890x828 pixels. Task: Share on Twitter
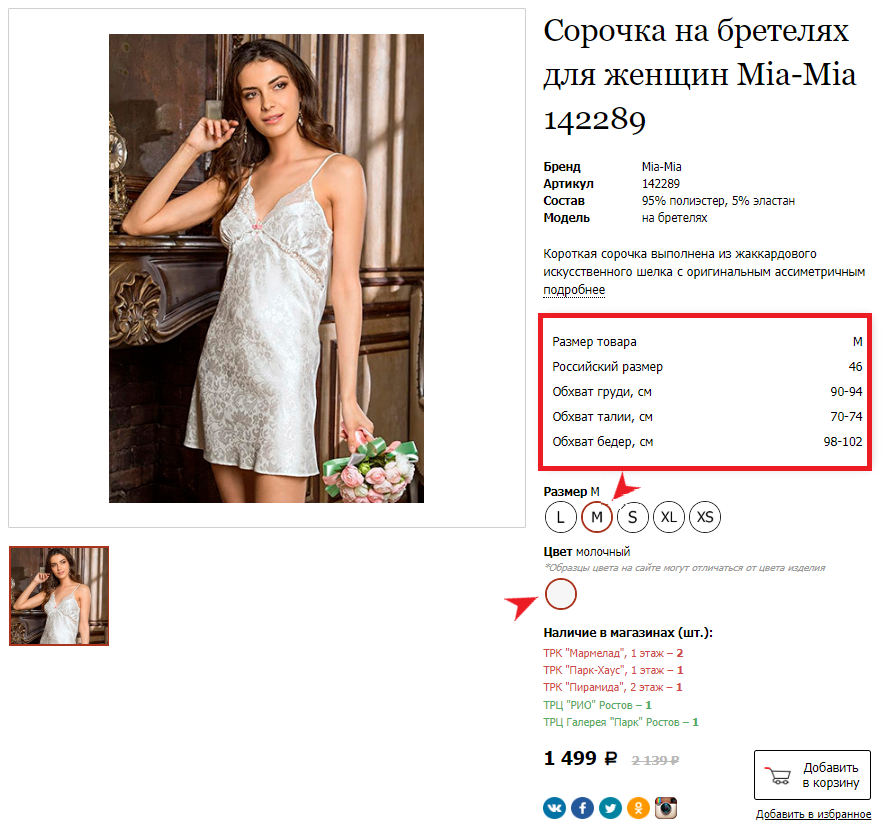(611, 808)
